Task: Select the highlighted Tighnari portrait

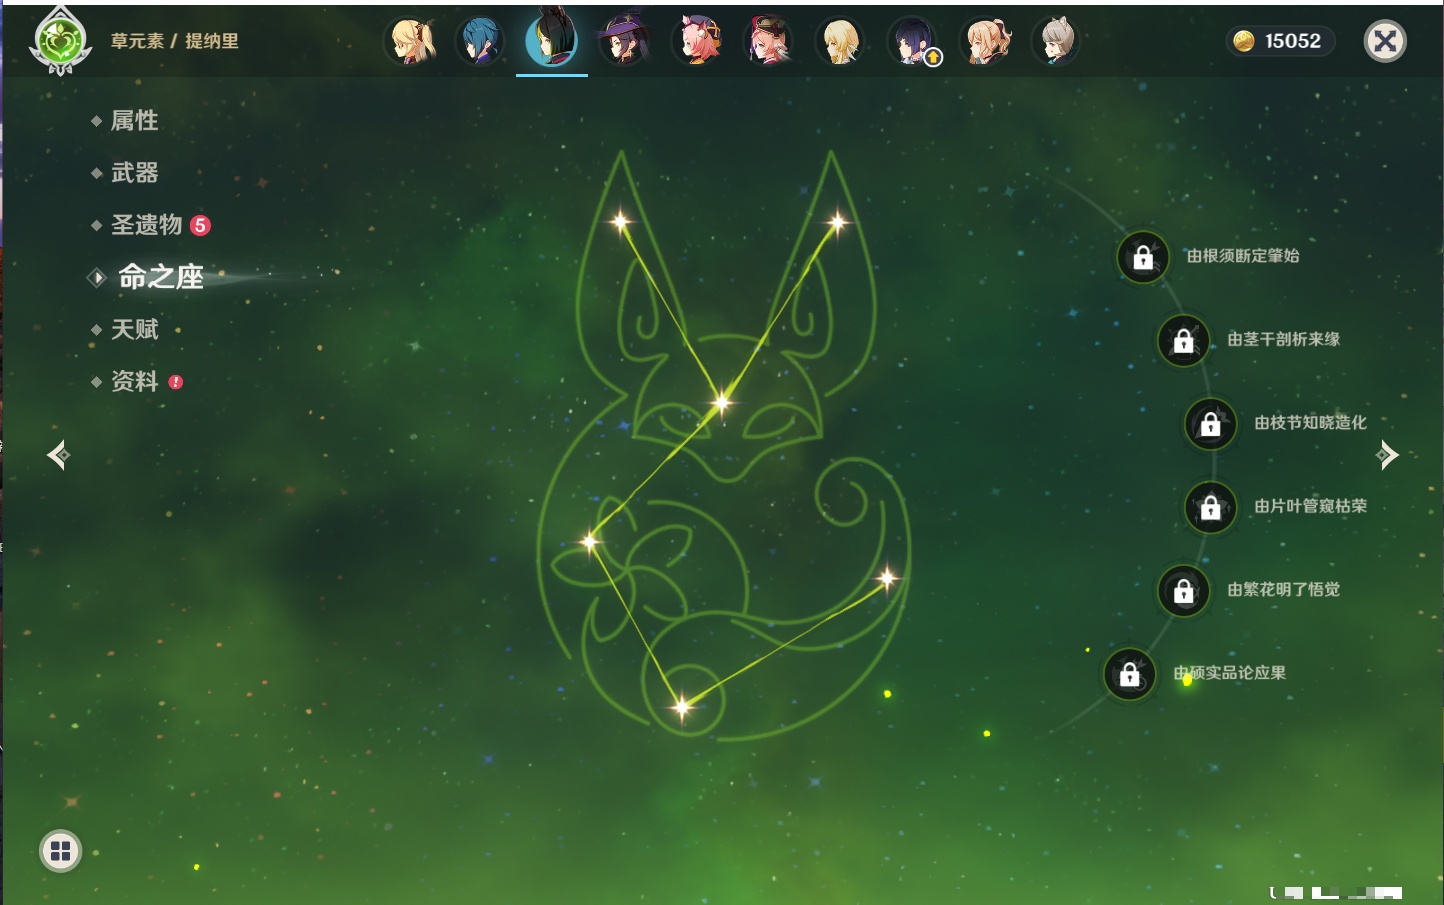Action: [552, 40]
